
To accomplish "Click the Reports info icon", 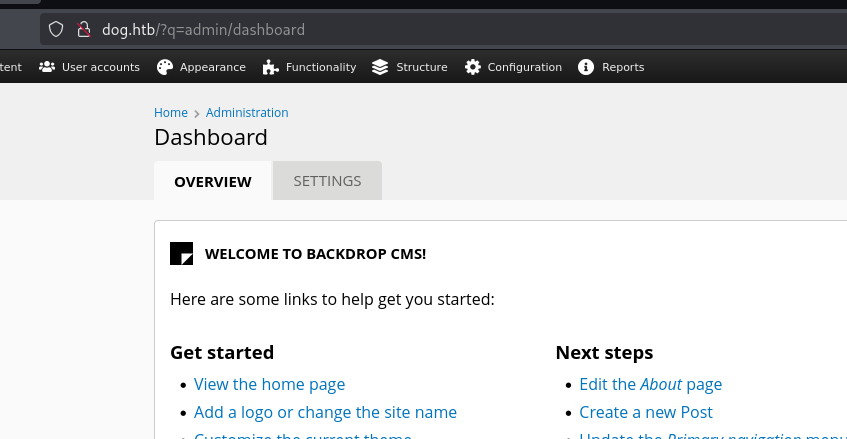I will pos(586,67).
